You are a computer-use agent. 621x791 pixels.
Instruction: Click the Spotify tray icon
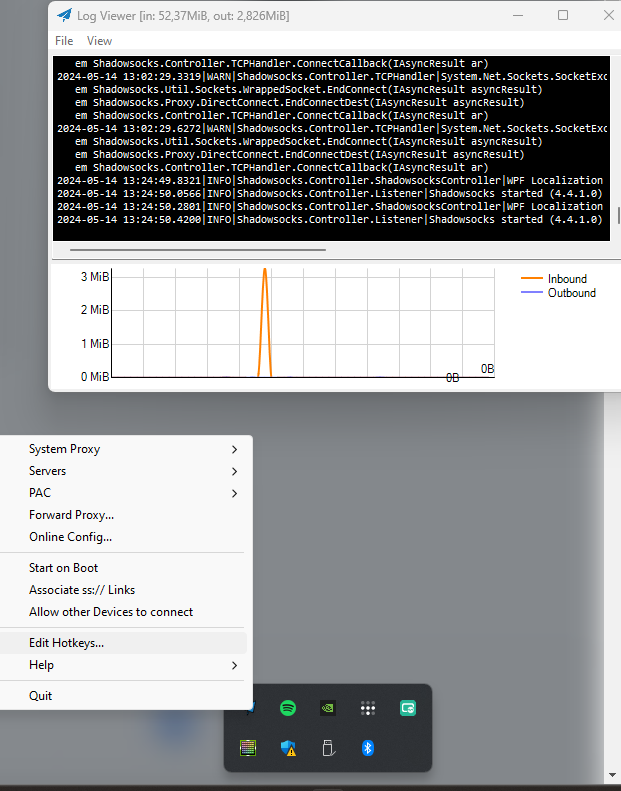tap(288, 708)
